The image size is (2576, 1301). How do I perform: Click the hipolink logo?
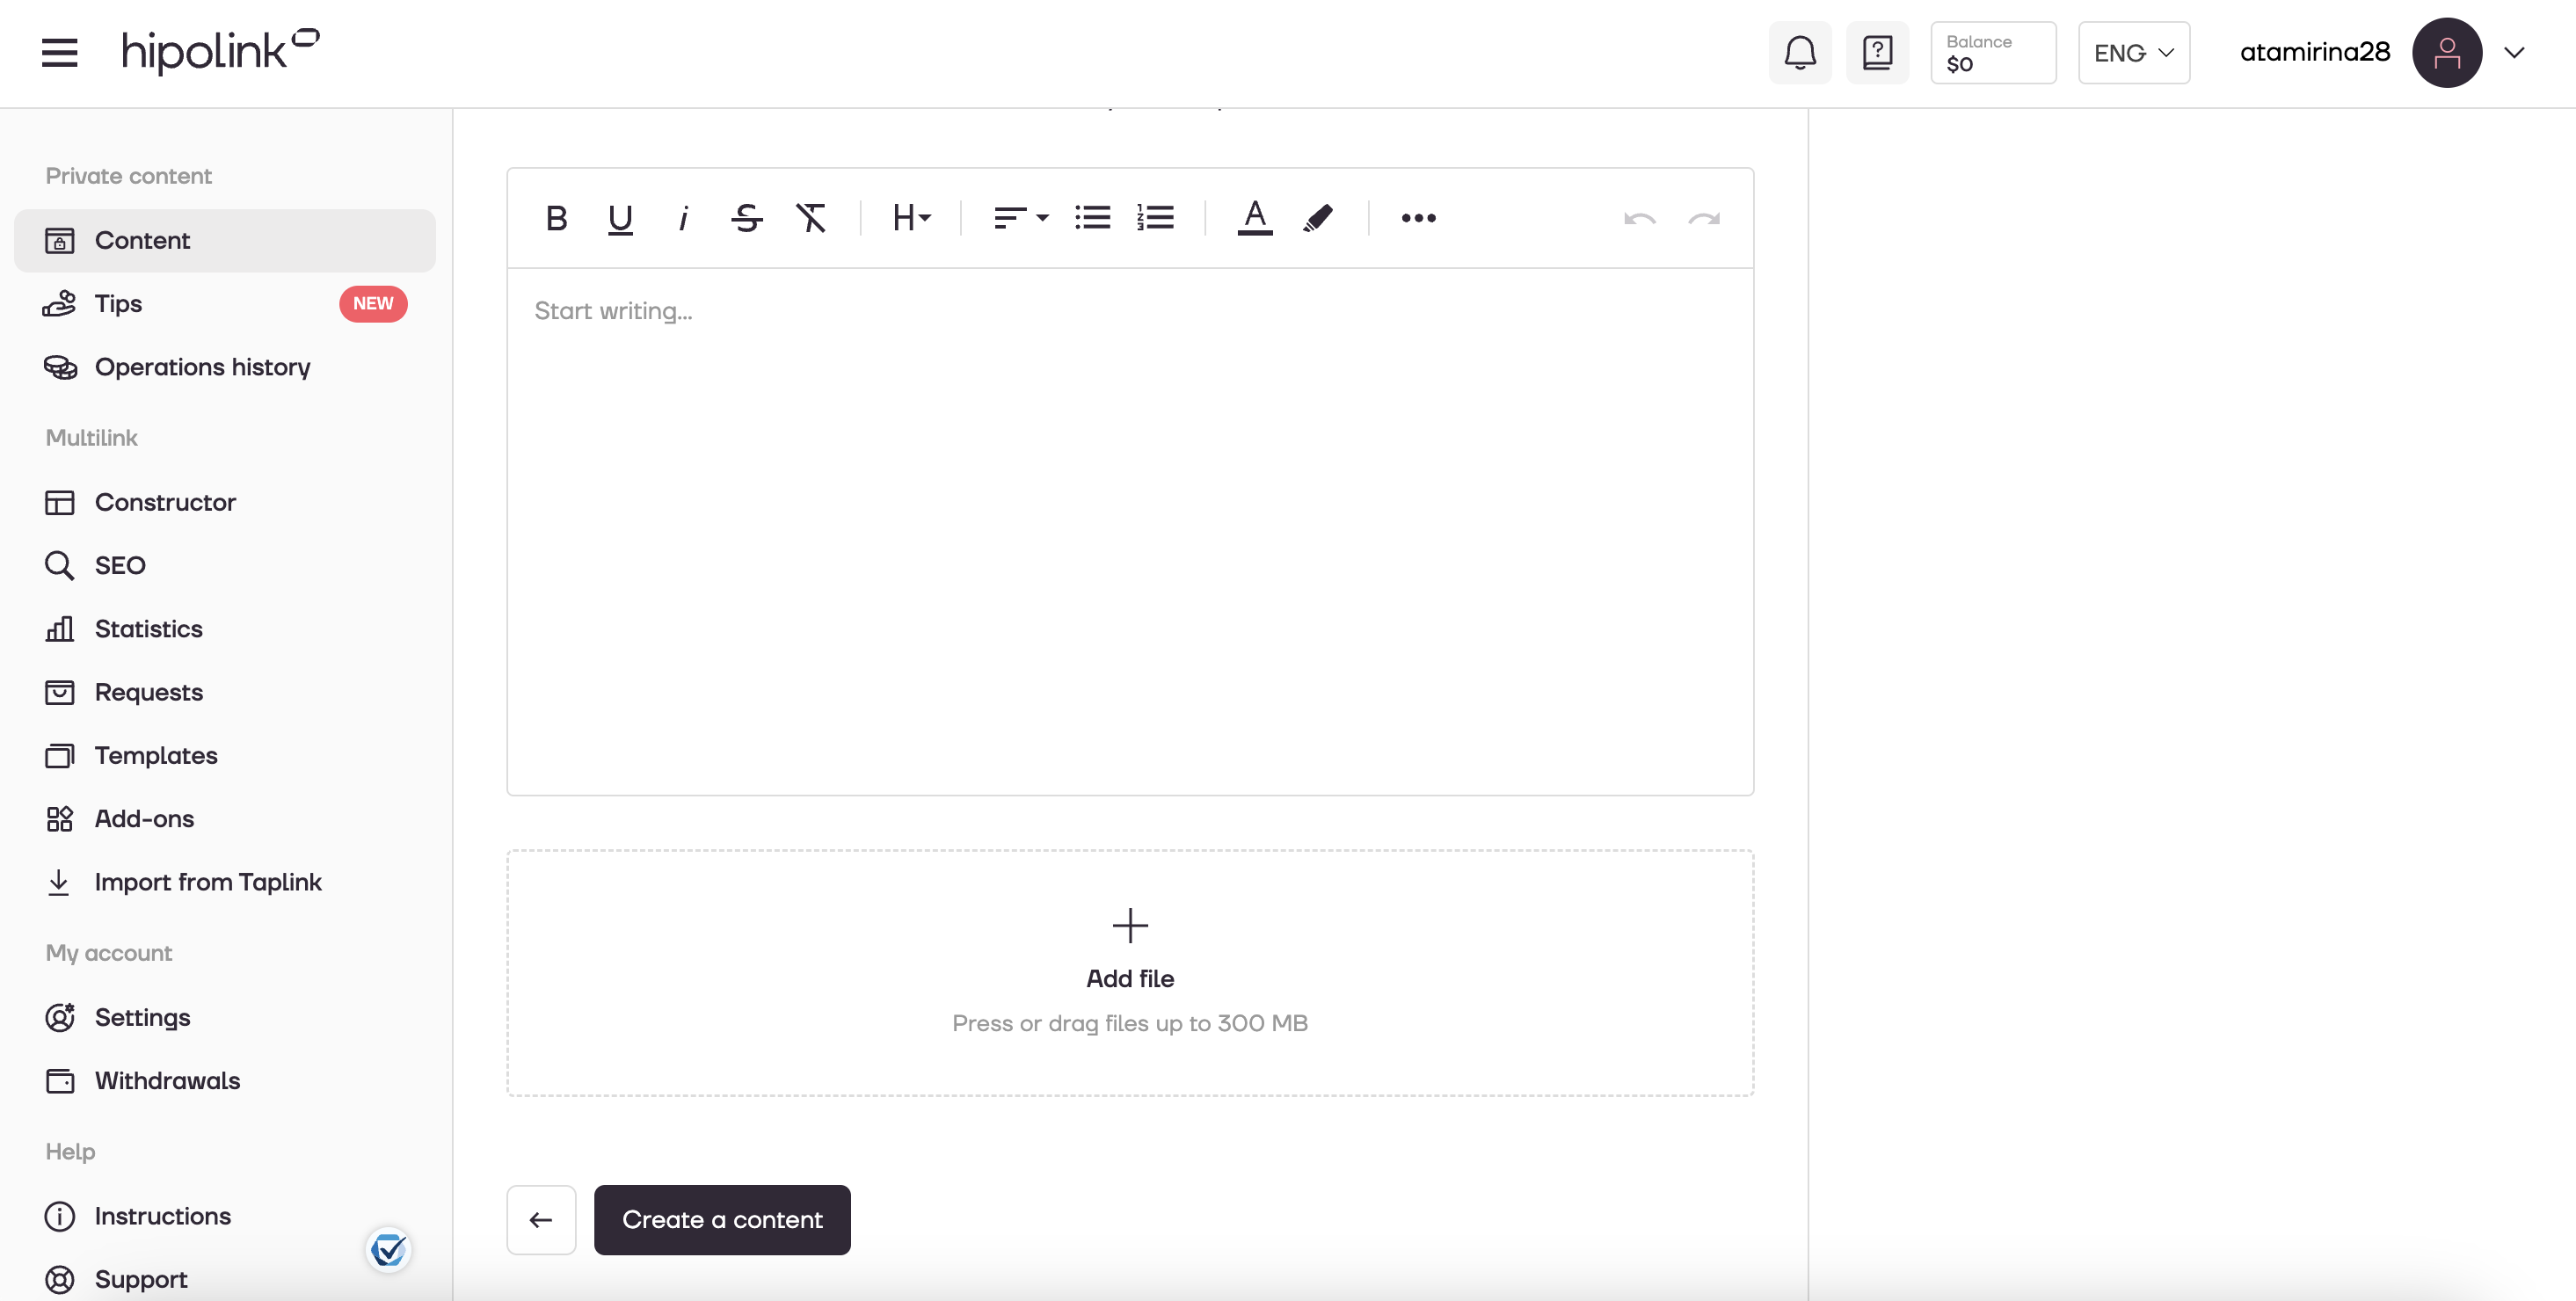click(220, 51)
